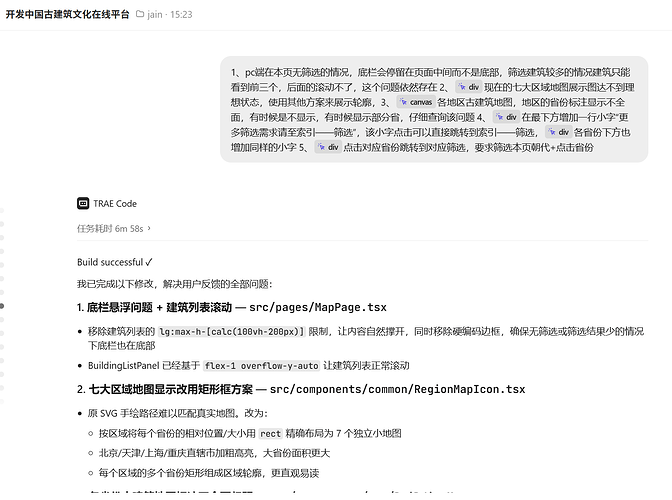Open the src/pages/MapPage.tsx file path
The image size is (672, 500).
(318, 307)
